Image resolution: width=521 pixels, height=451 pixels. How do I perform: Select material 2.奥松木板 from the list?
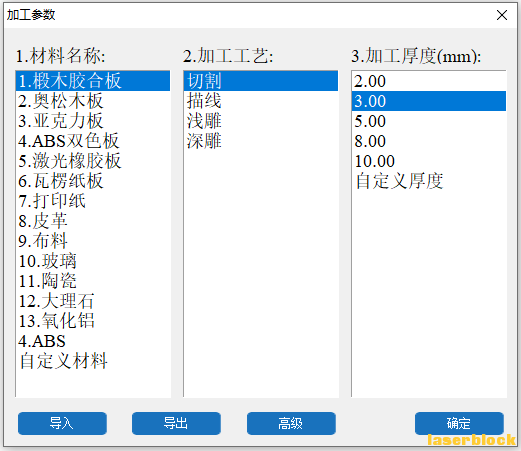pyautogui.click(x=93, y=101)
